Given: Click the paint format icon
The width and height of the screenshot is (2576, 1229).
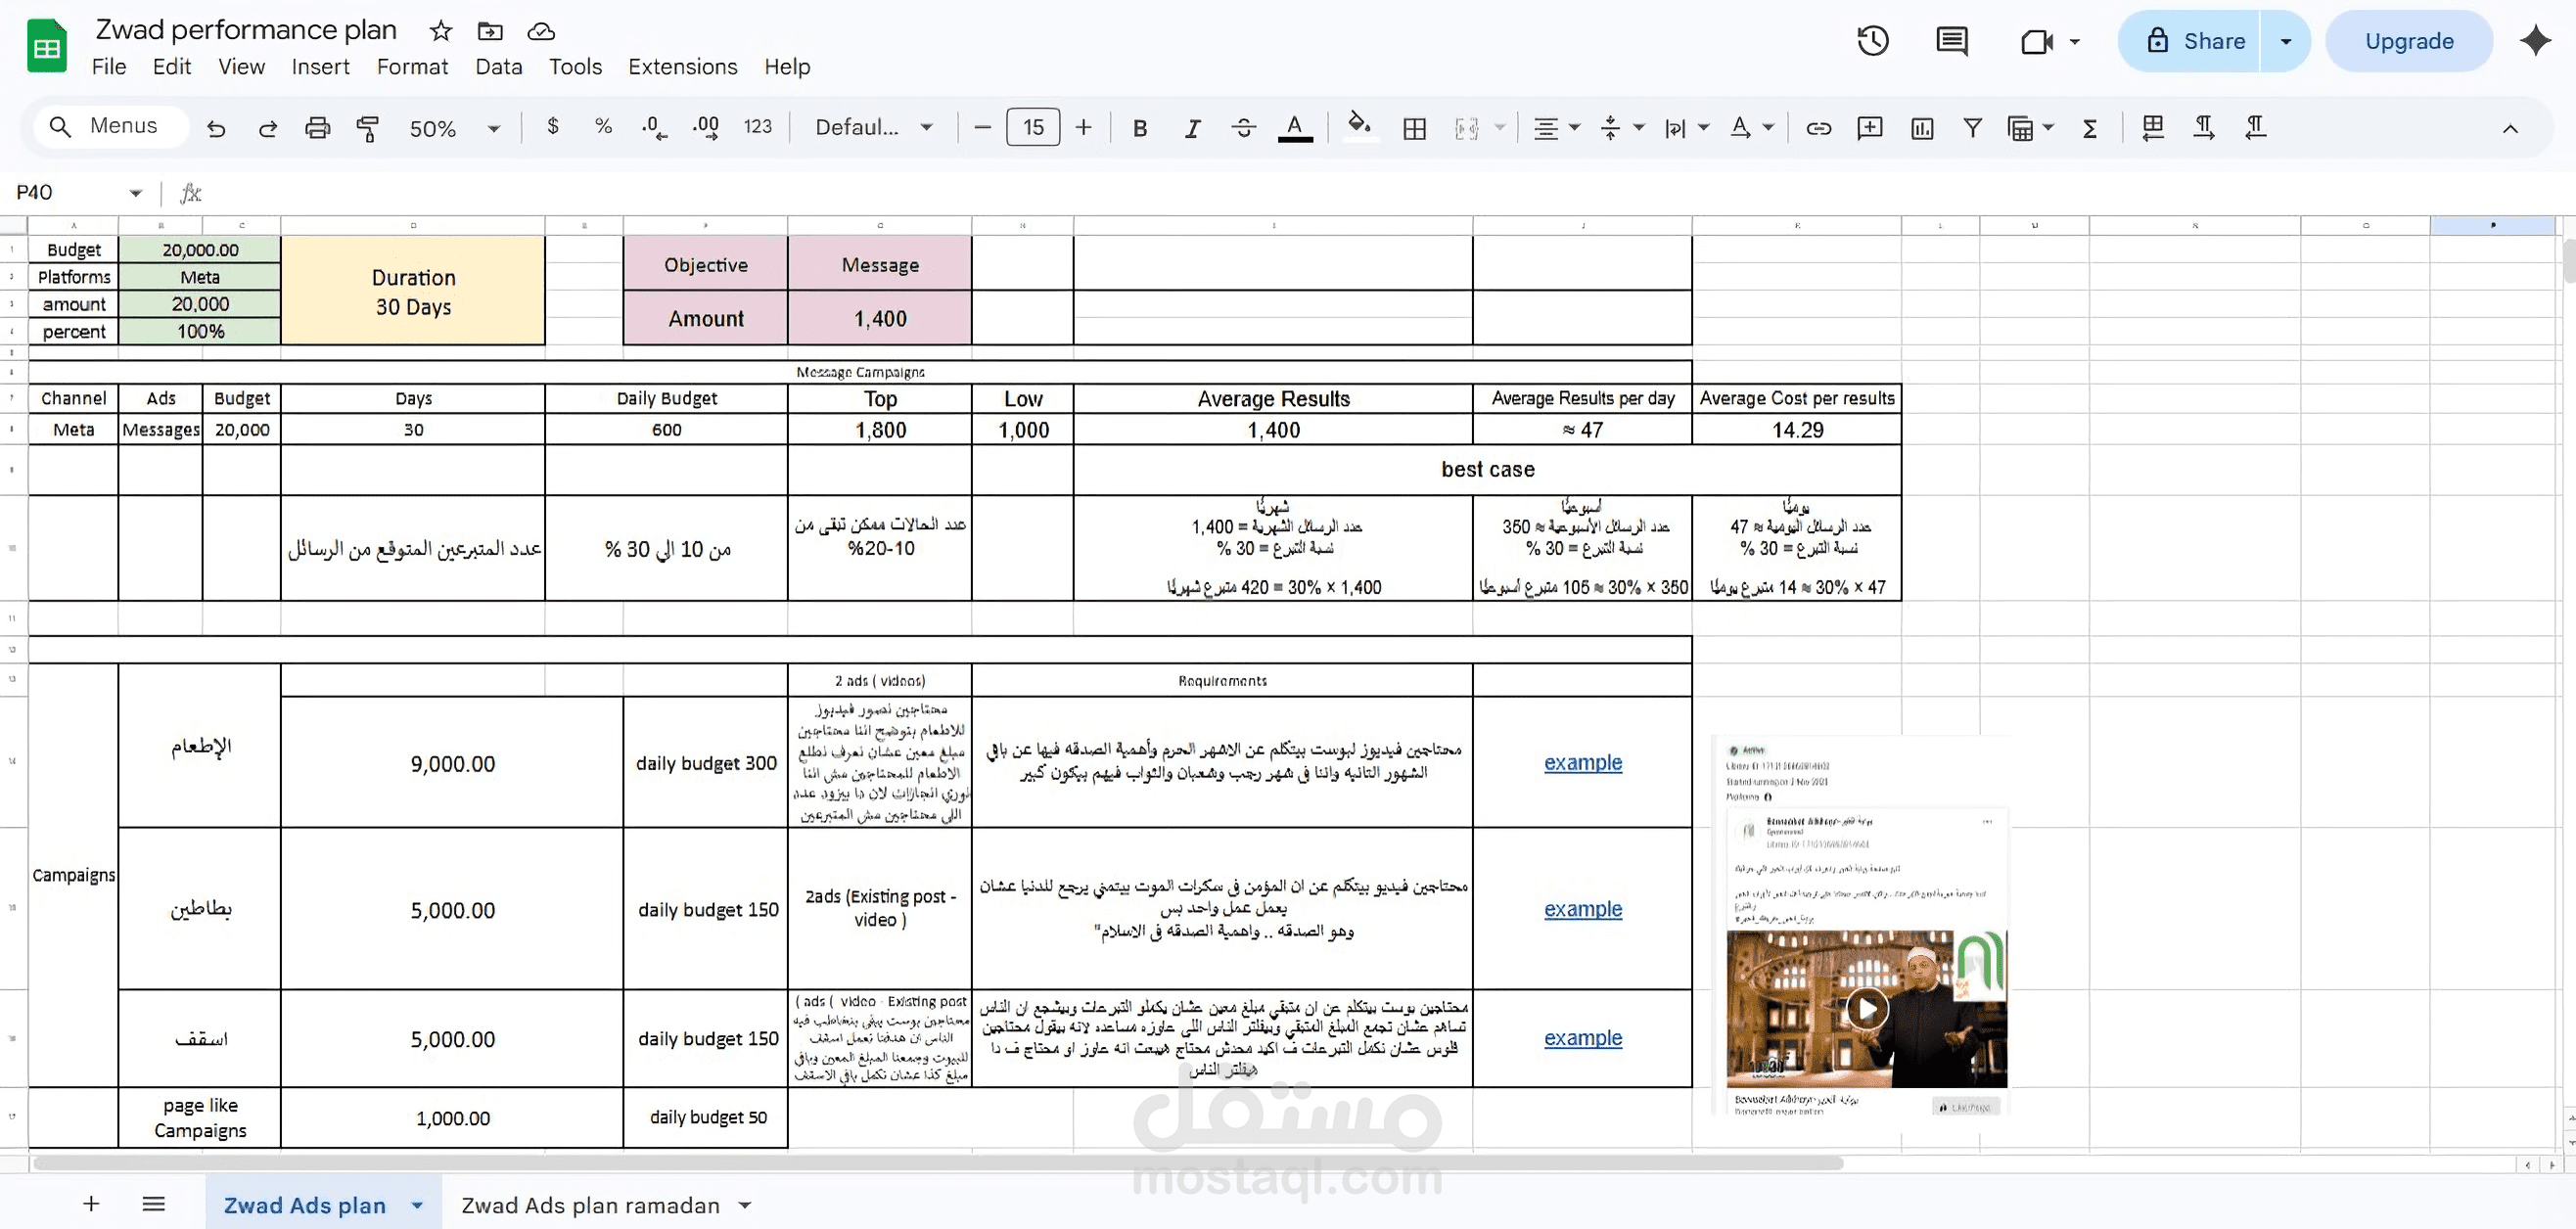Looking at the screenshot, I should [367, 128].
